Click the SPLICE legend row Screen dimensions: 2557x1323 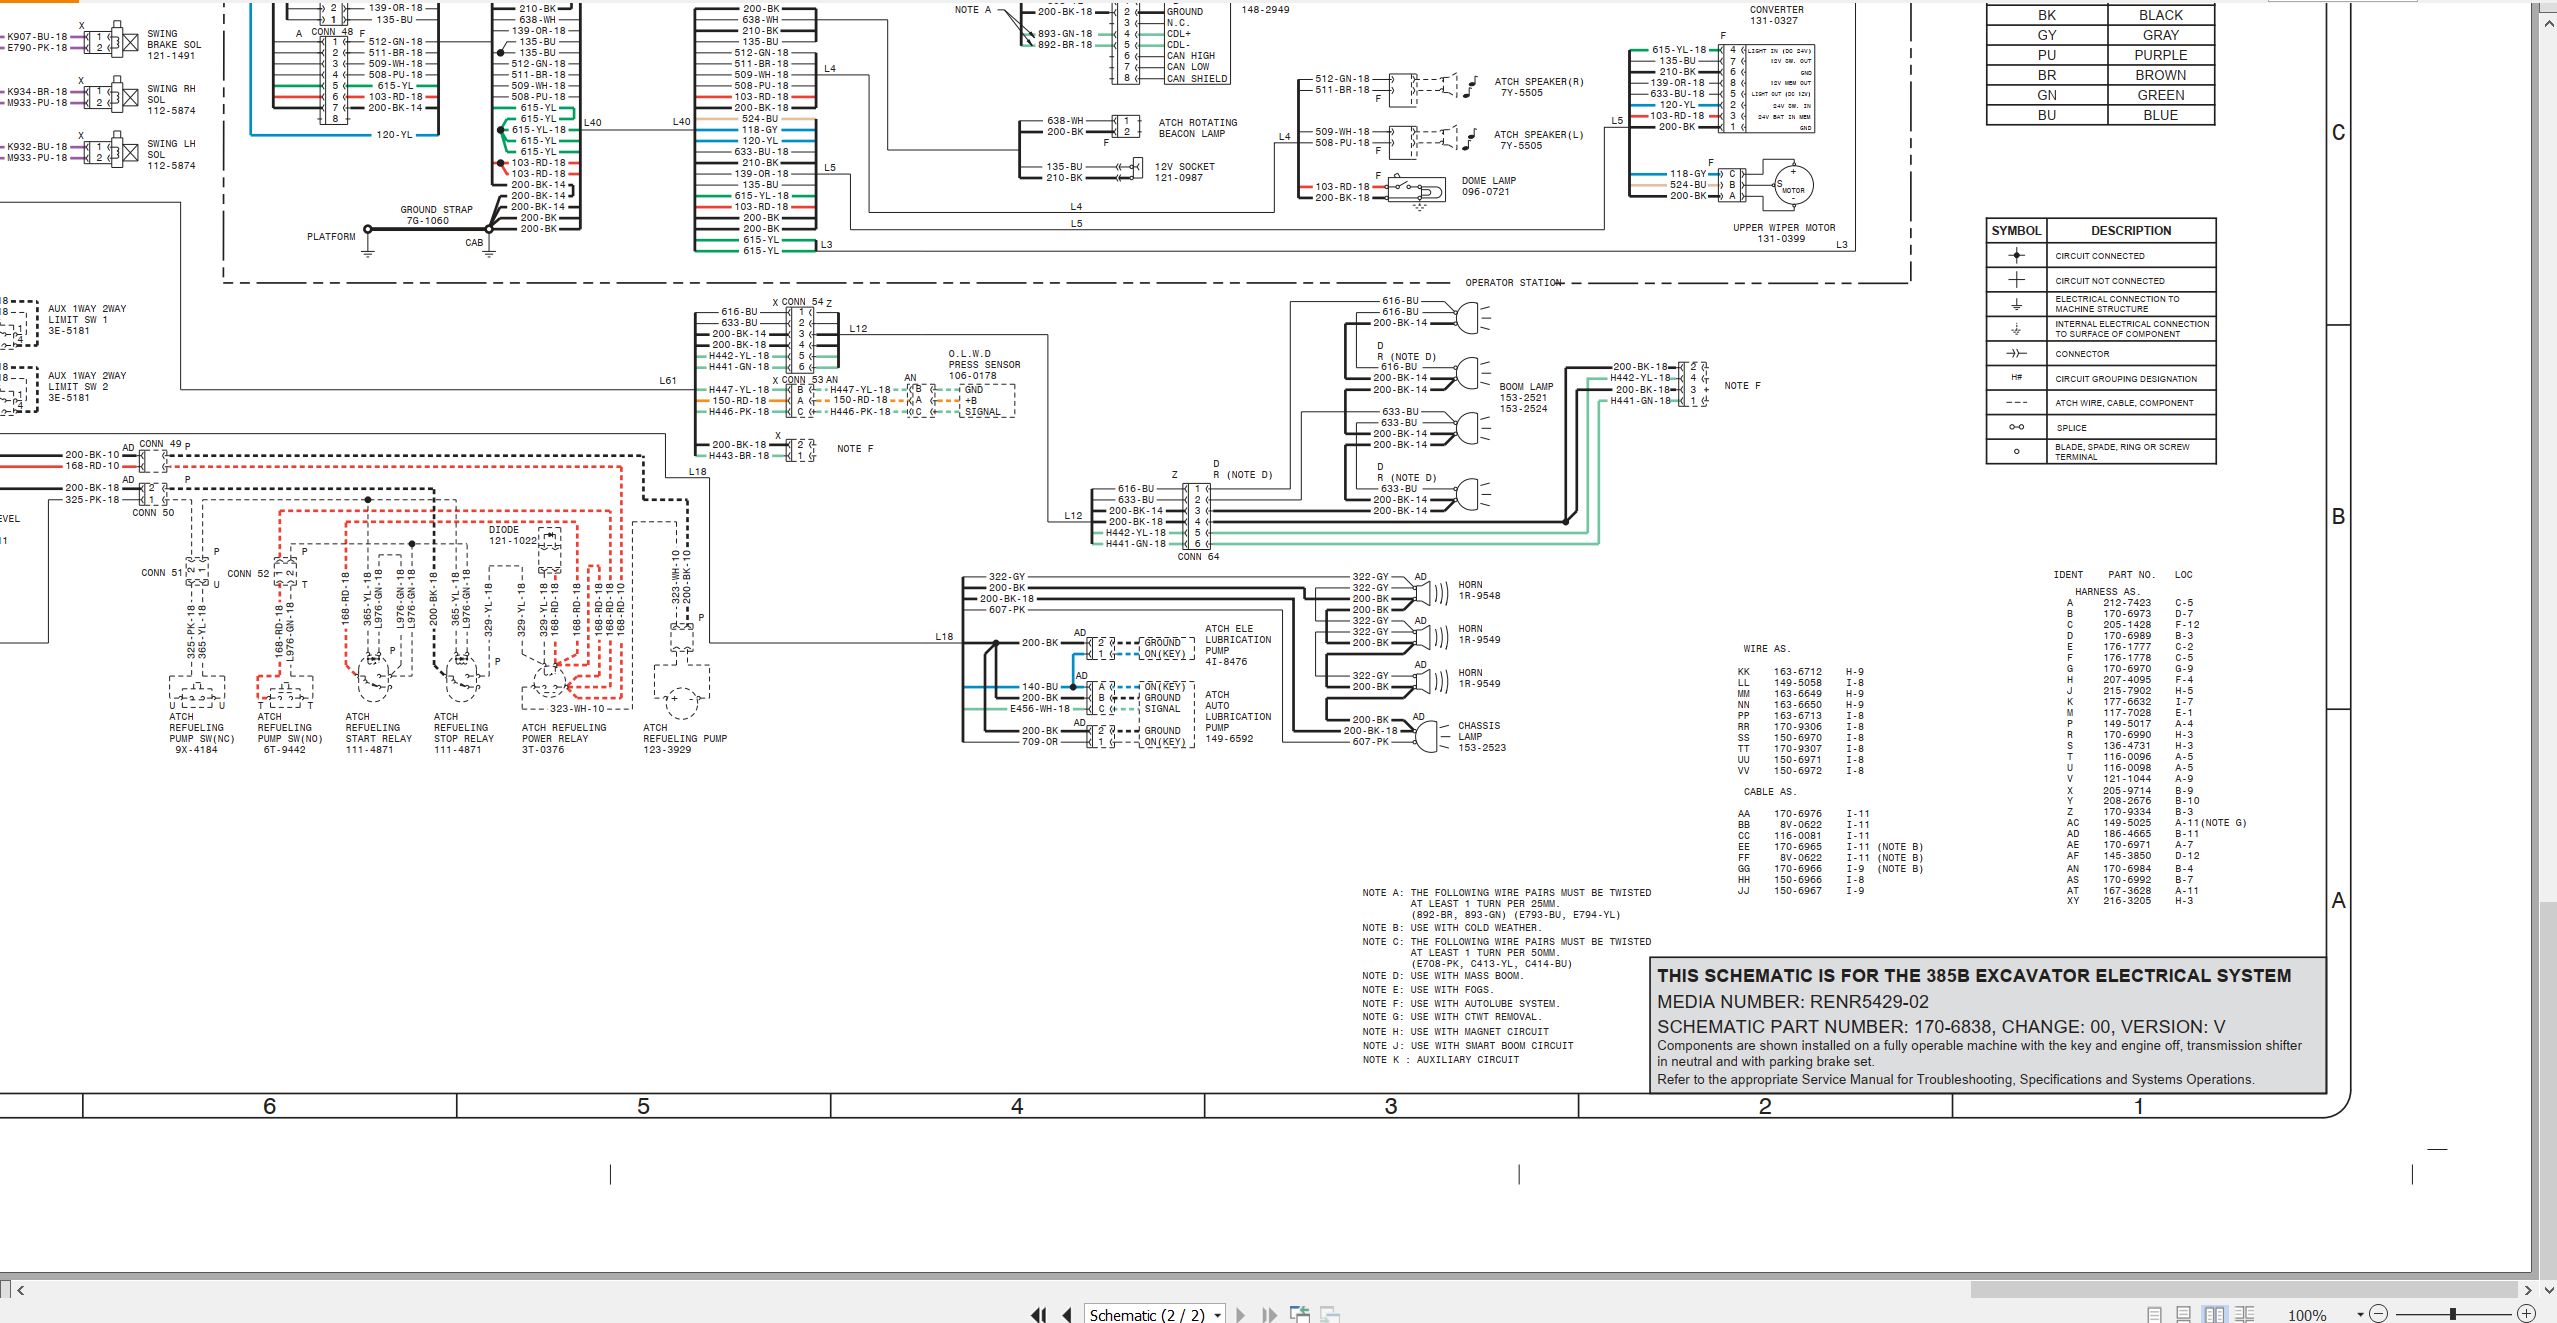[x=2101, y=428]
